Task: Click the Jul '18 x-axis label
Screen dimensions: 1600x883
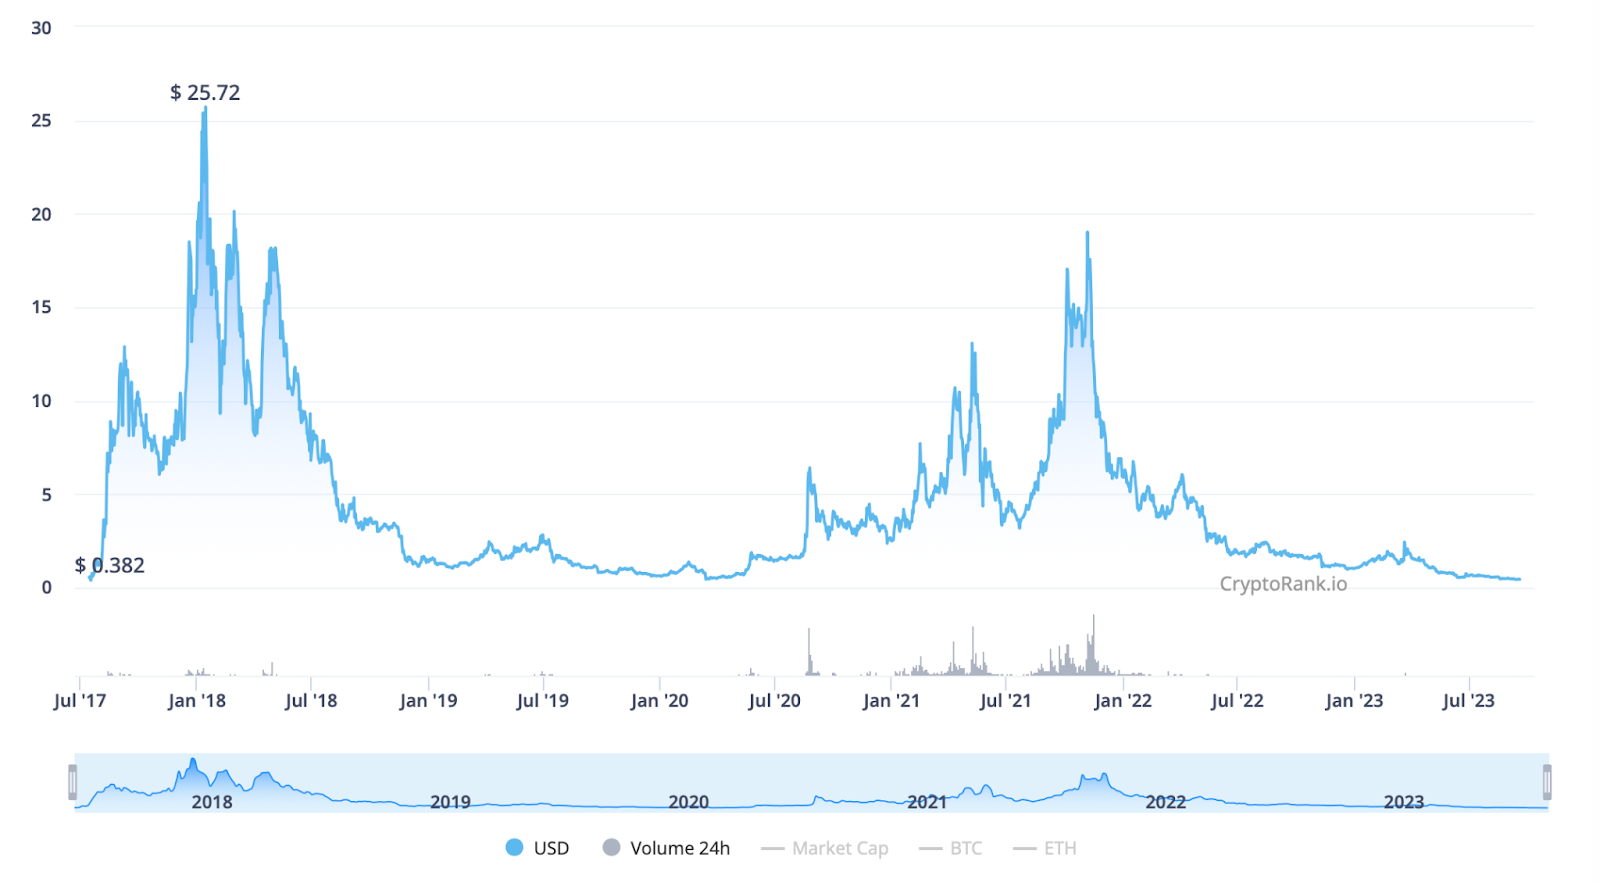Action: (x=311, y=701)
